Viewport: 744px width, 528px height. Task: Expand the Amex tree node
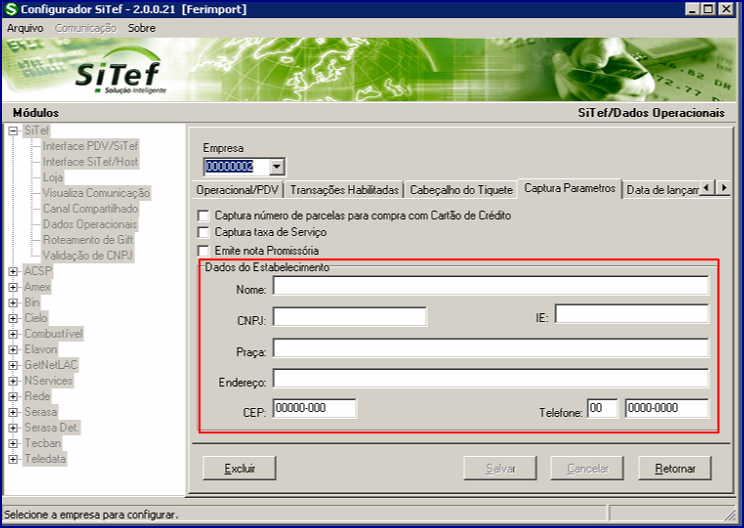tap(13, 287)
